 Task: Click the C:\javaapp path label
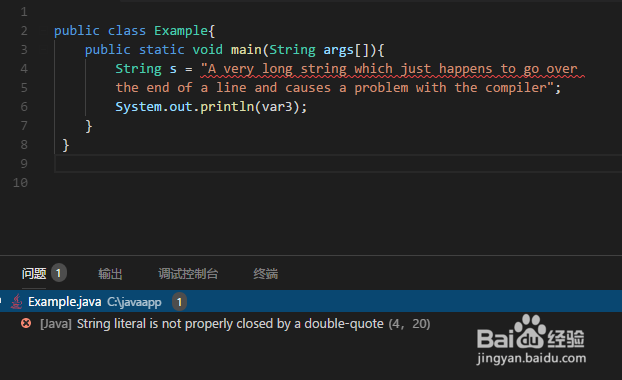pos(134,302)
